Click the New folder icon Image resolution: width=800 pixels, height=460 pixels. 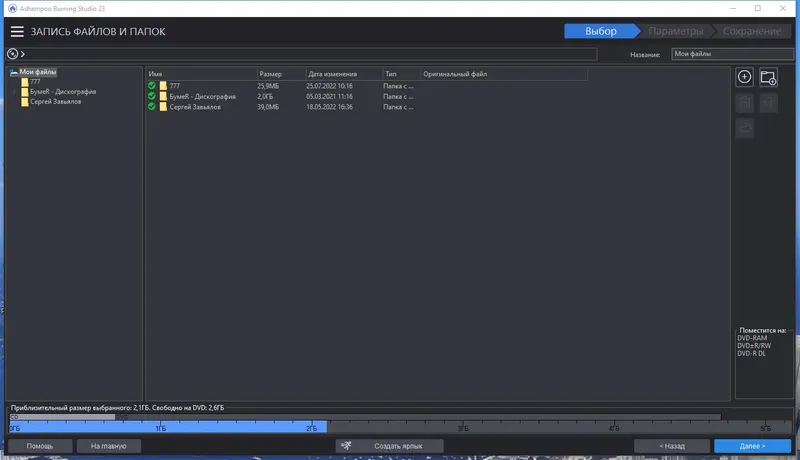768,77
